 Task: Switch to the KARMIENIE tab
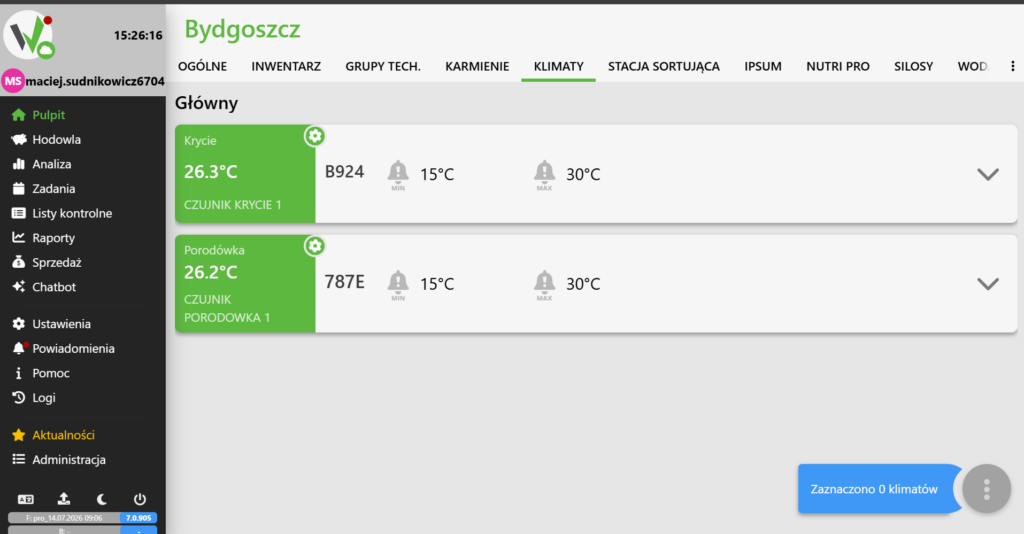[x=477, y=66]
